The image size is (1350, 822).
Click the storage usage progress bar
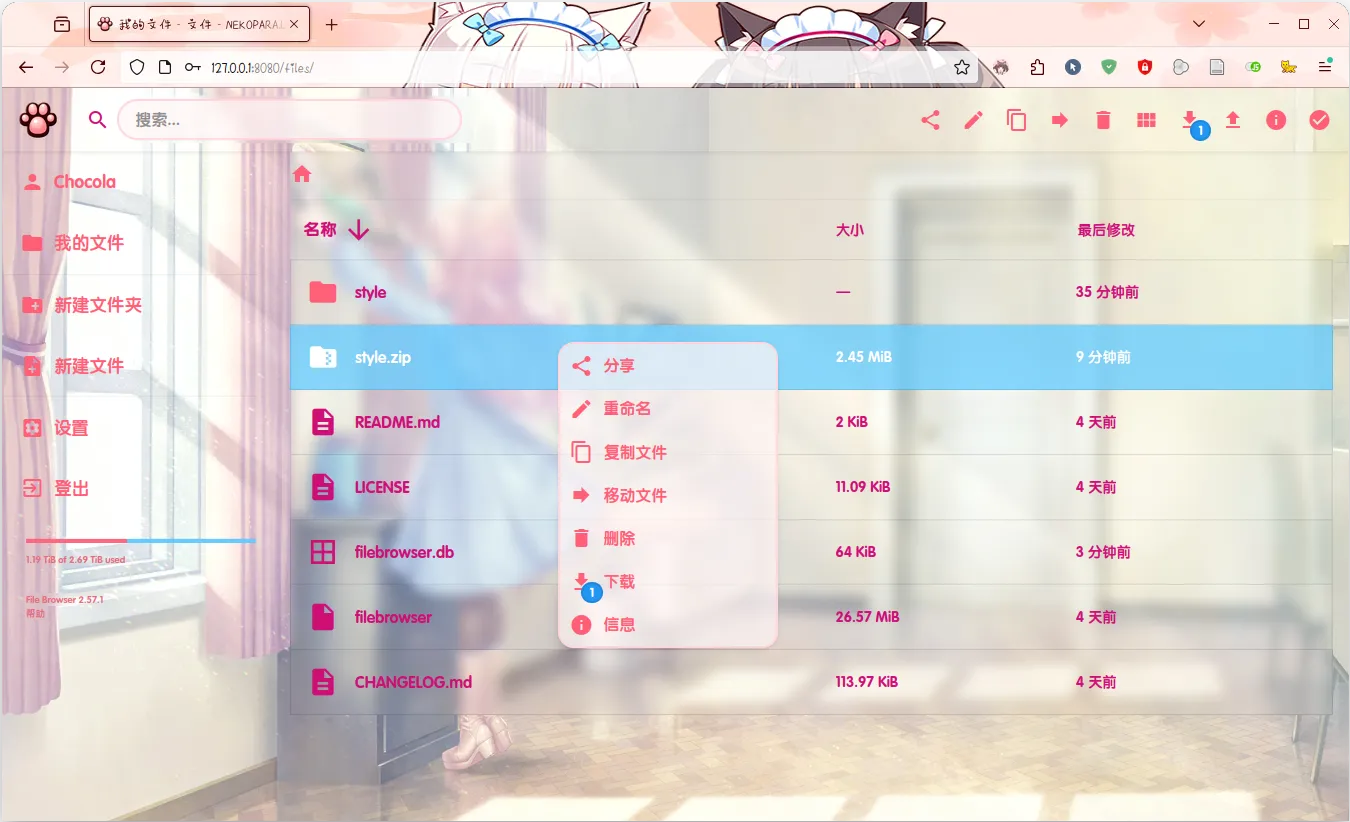tap(140, 541)
